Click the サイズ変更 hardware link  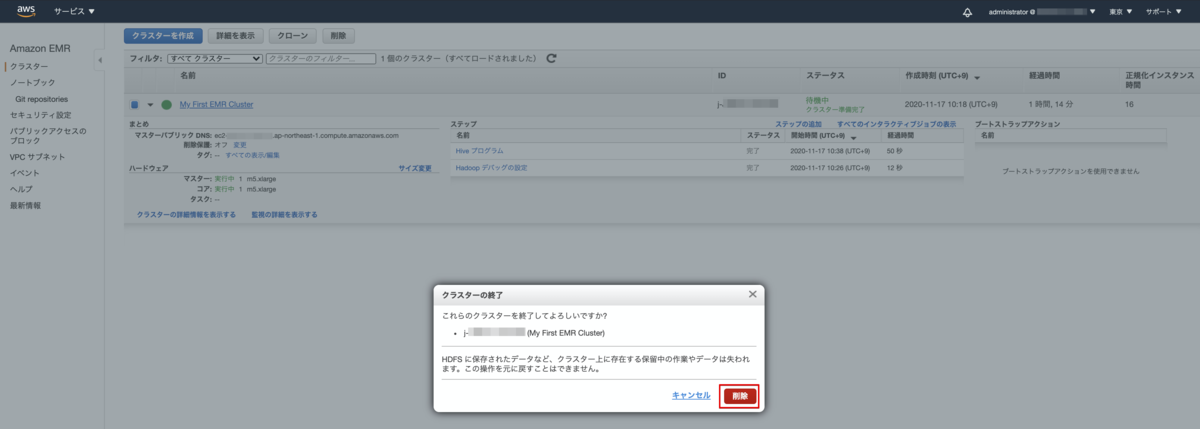415,168
